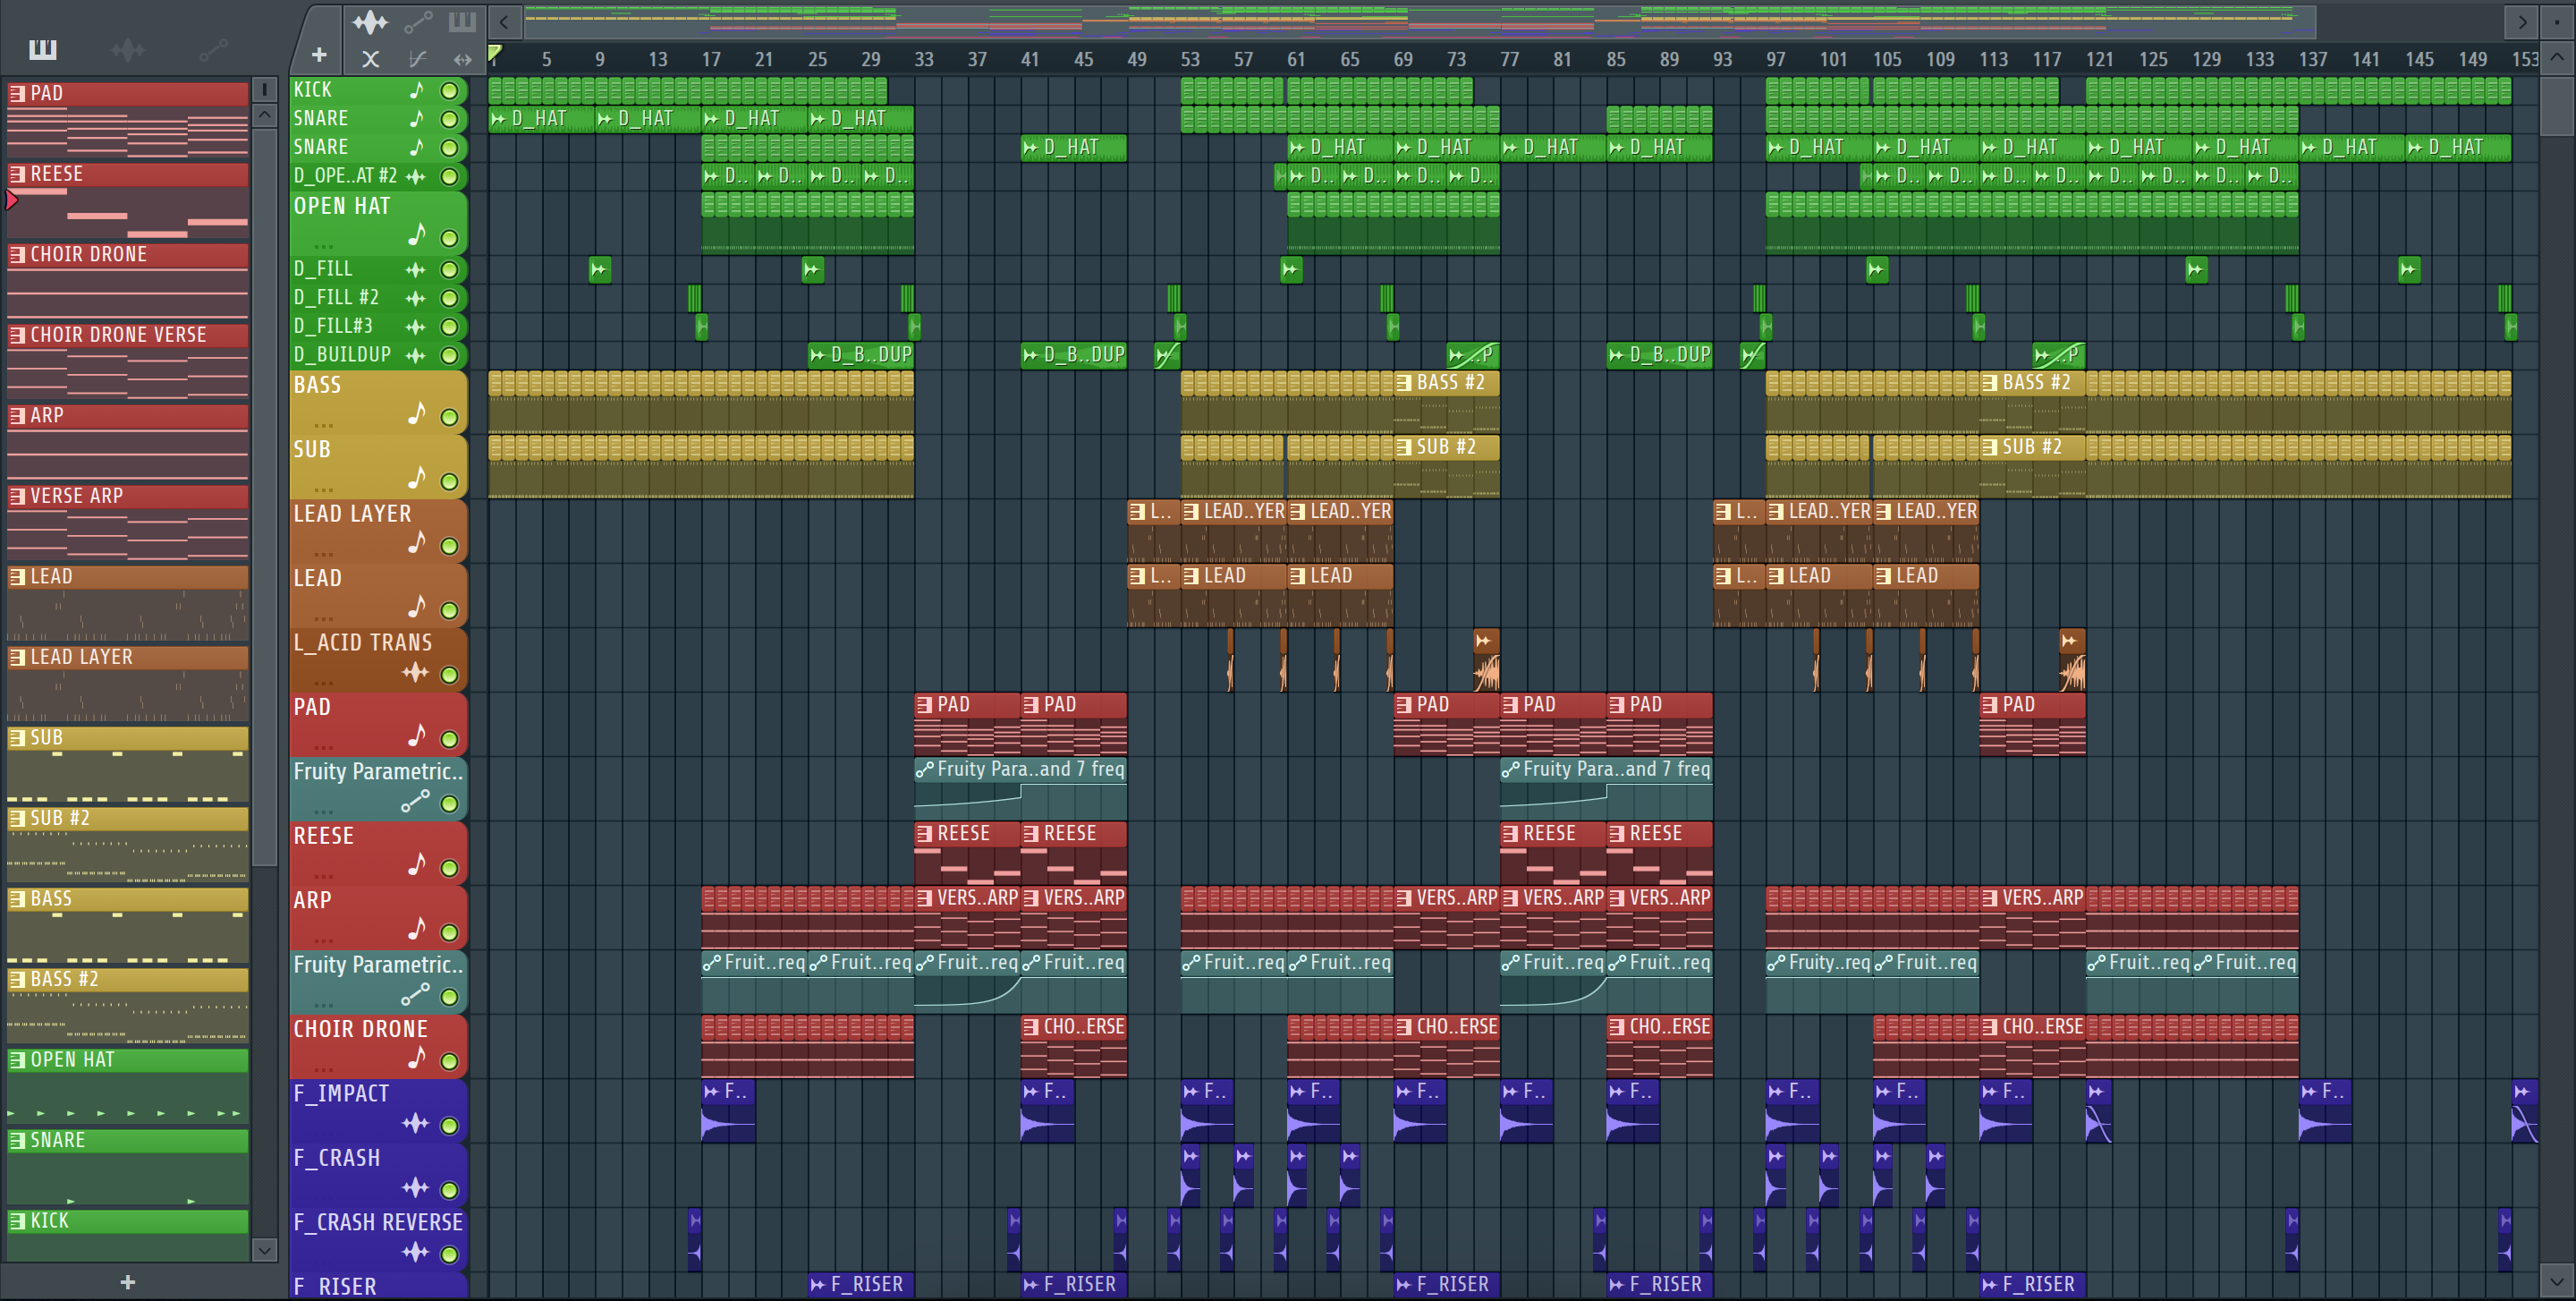Select the L_ACID TRANS track header name
This screenshot has width=2576, height=1301.
(363, 643)
